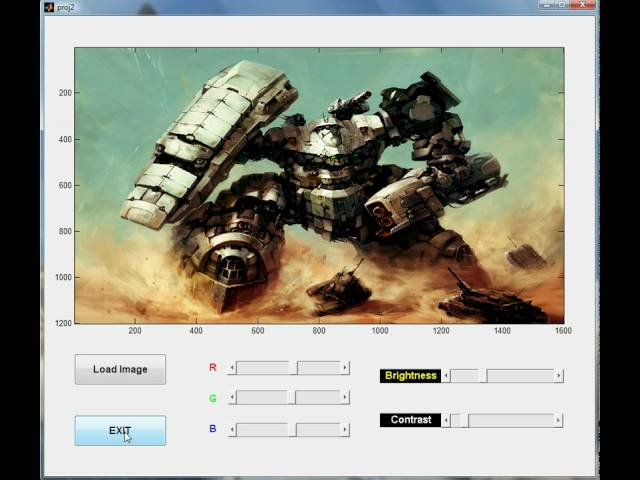The image size is (640, 480).
Task: Click left arrow of B slider
Action: click(232, 429)
